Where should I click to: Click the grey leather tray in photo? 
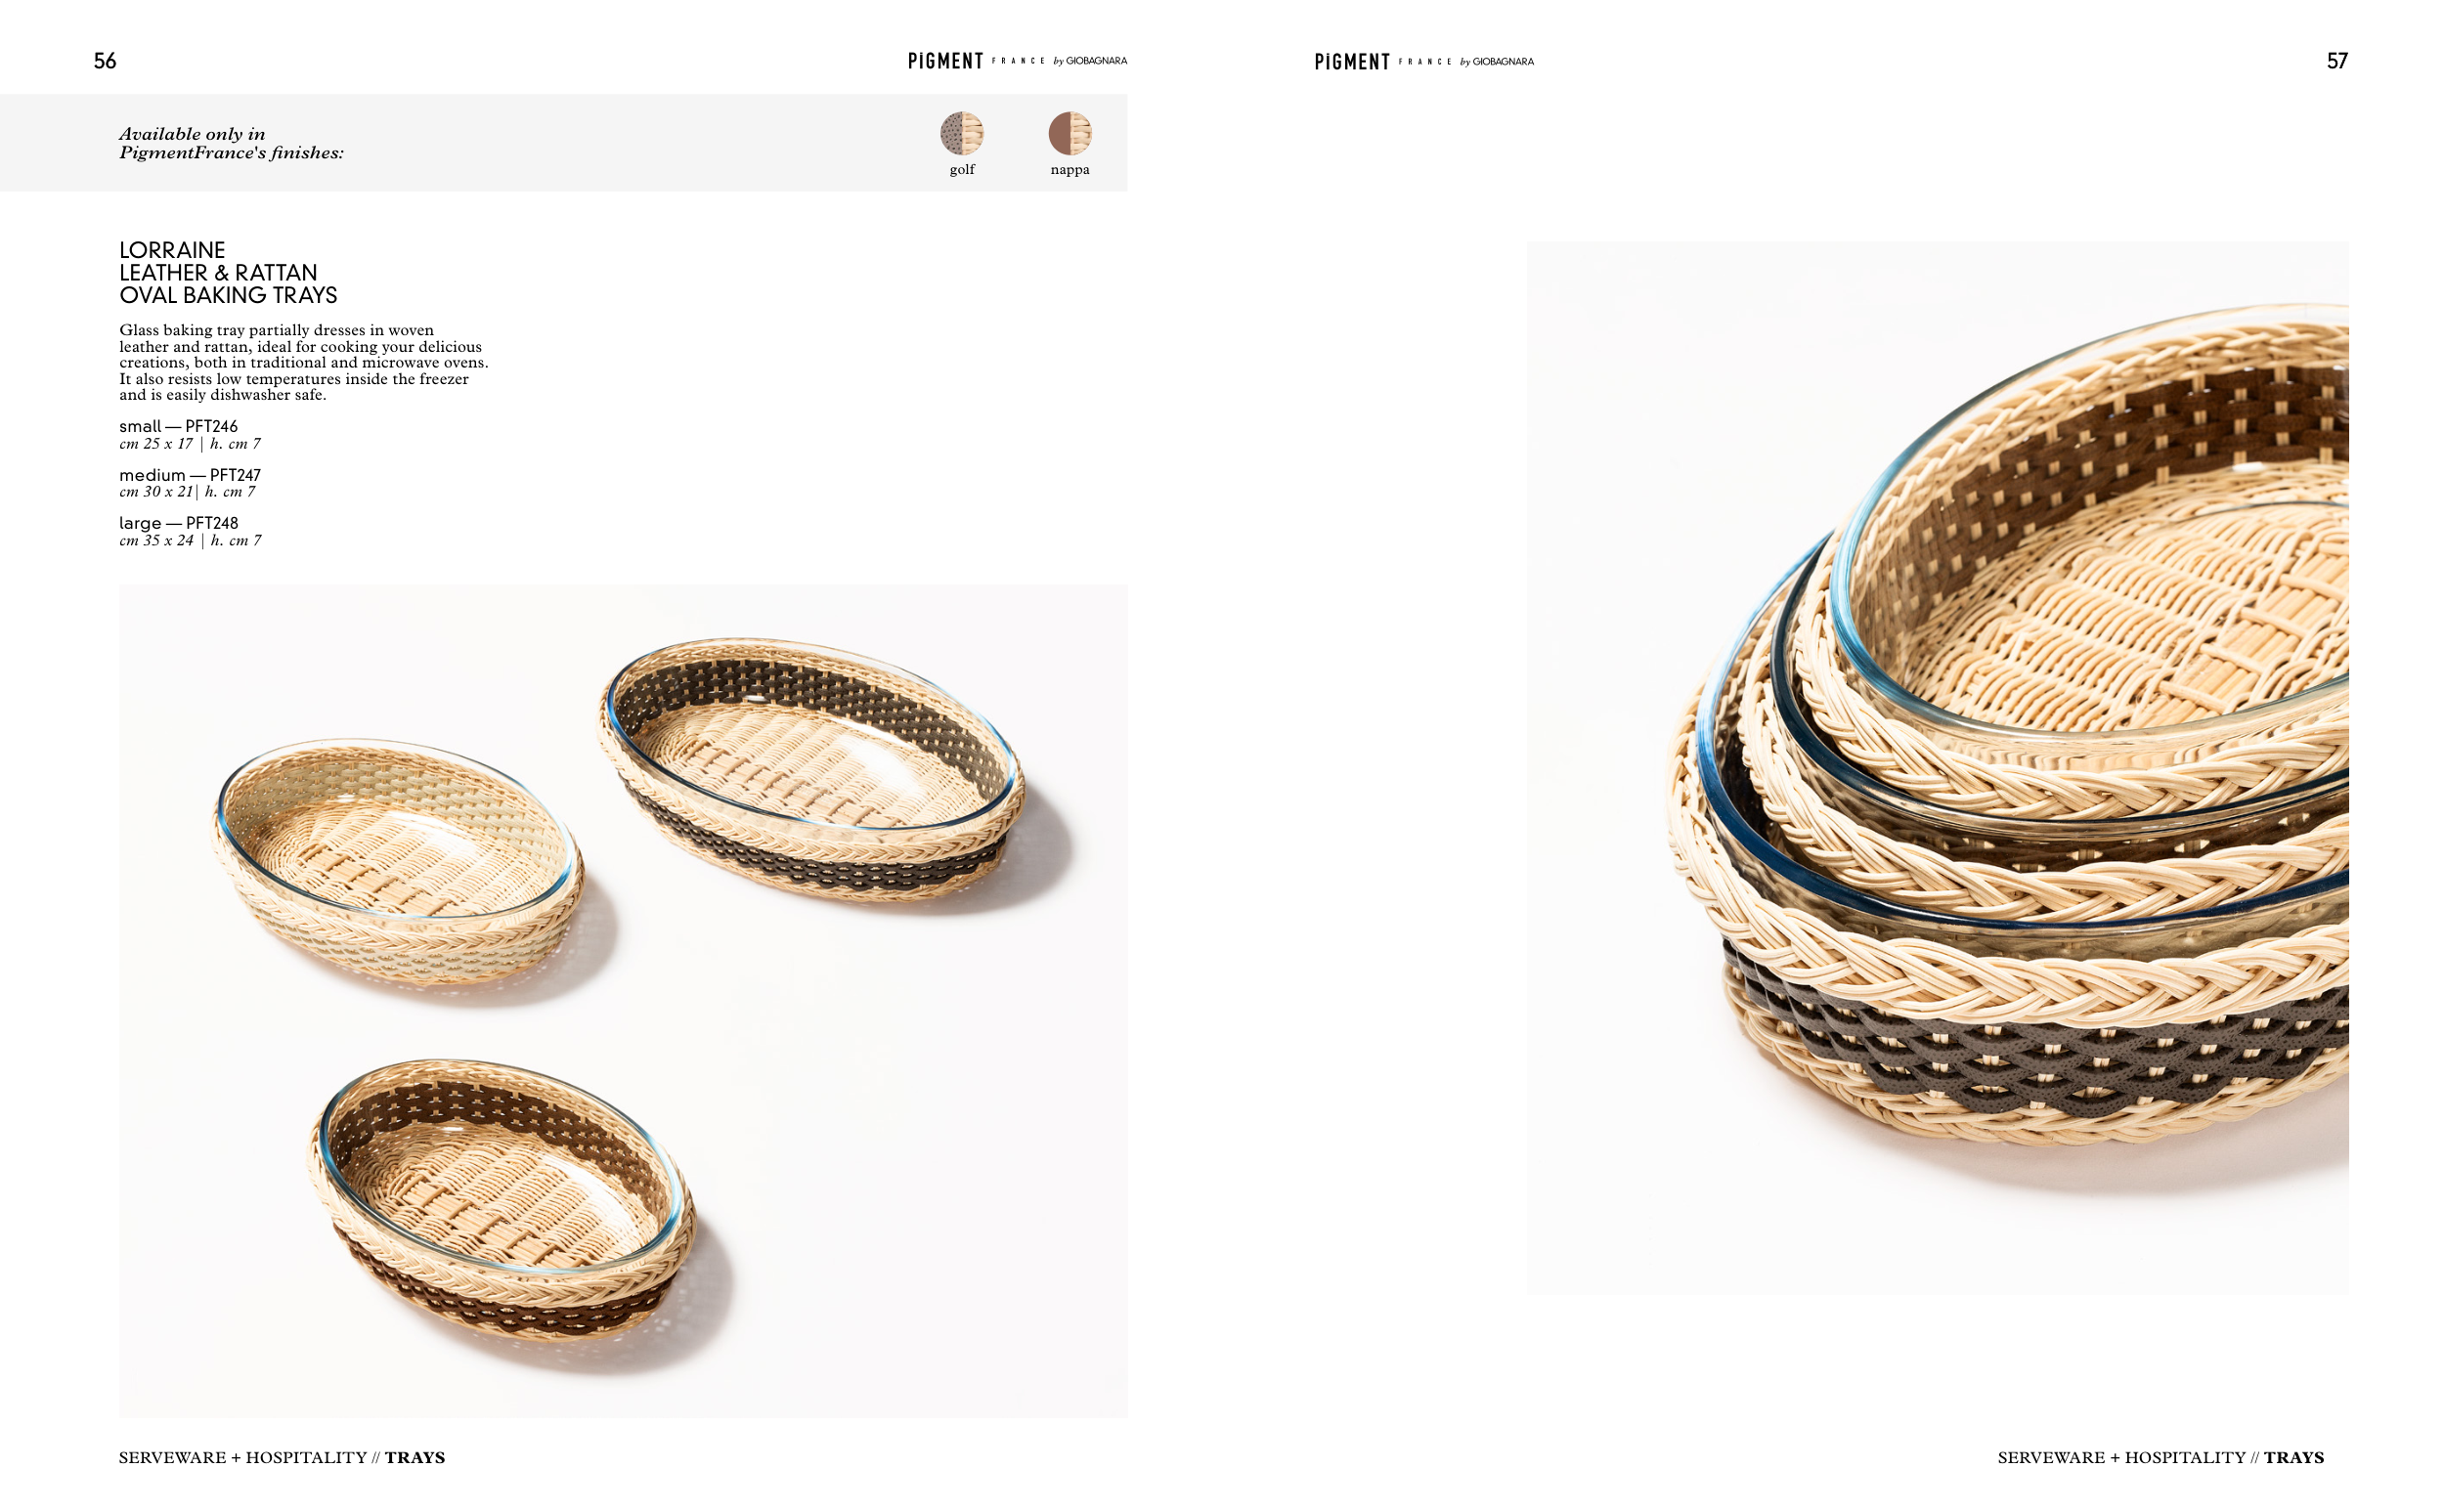(811, 768)
